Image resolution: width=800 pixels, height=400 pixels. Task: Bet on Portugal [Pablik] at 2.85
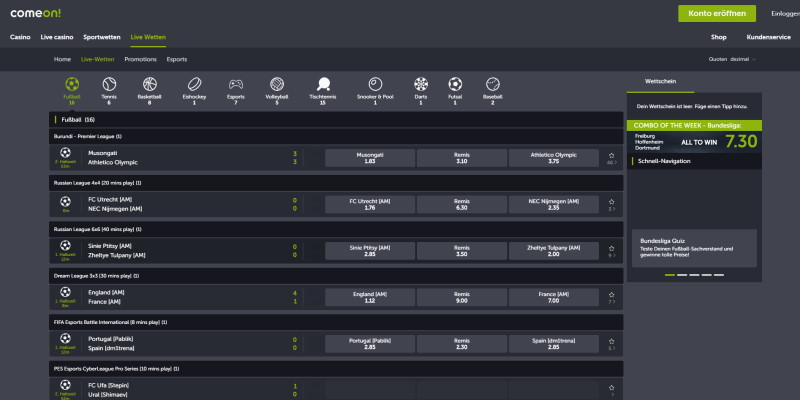coord(370,343)
